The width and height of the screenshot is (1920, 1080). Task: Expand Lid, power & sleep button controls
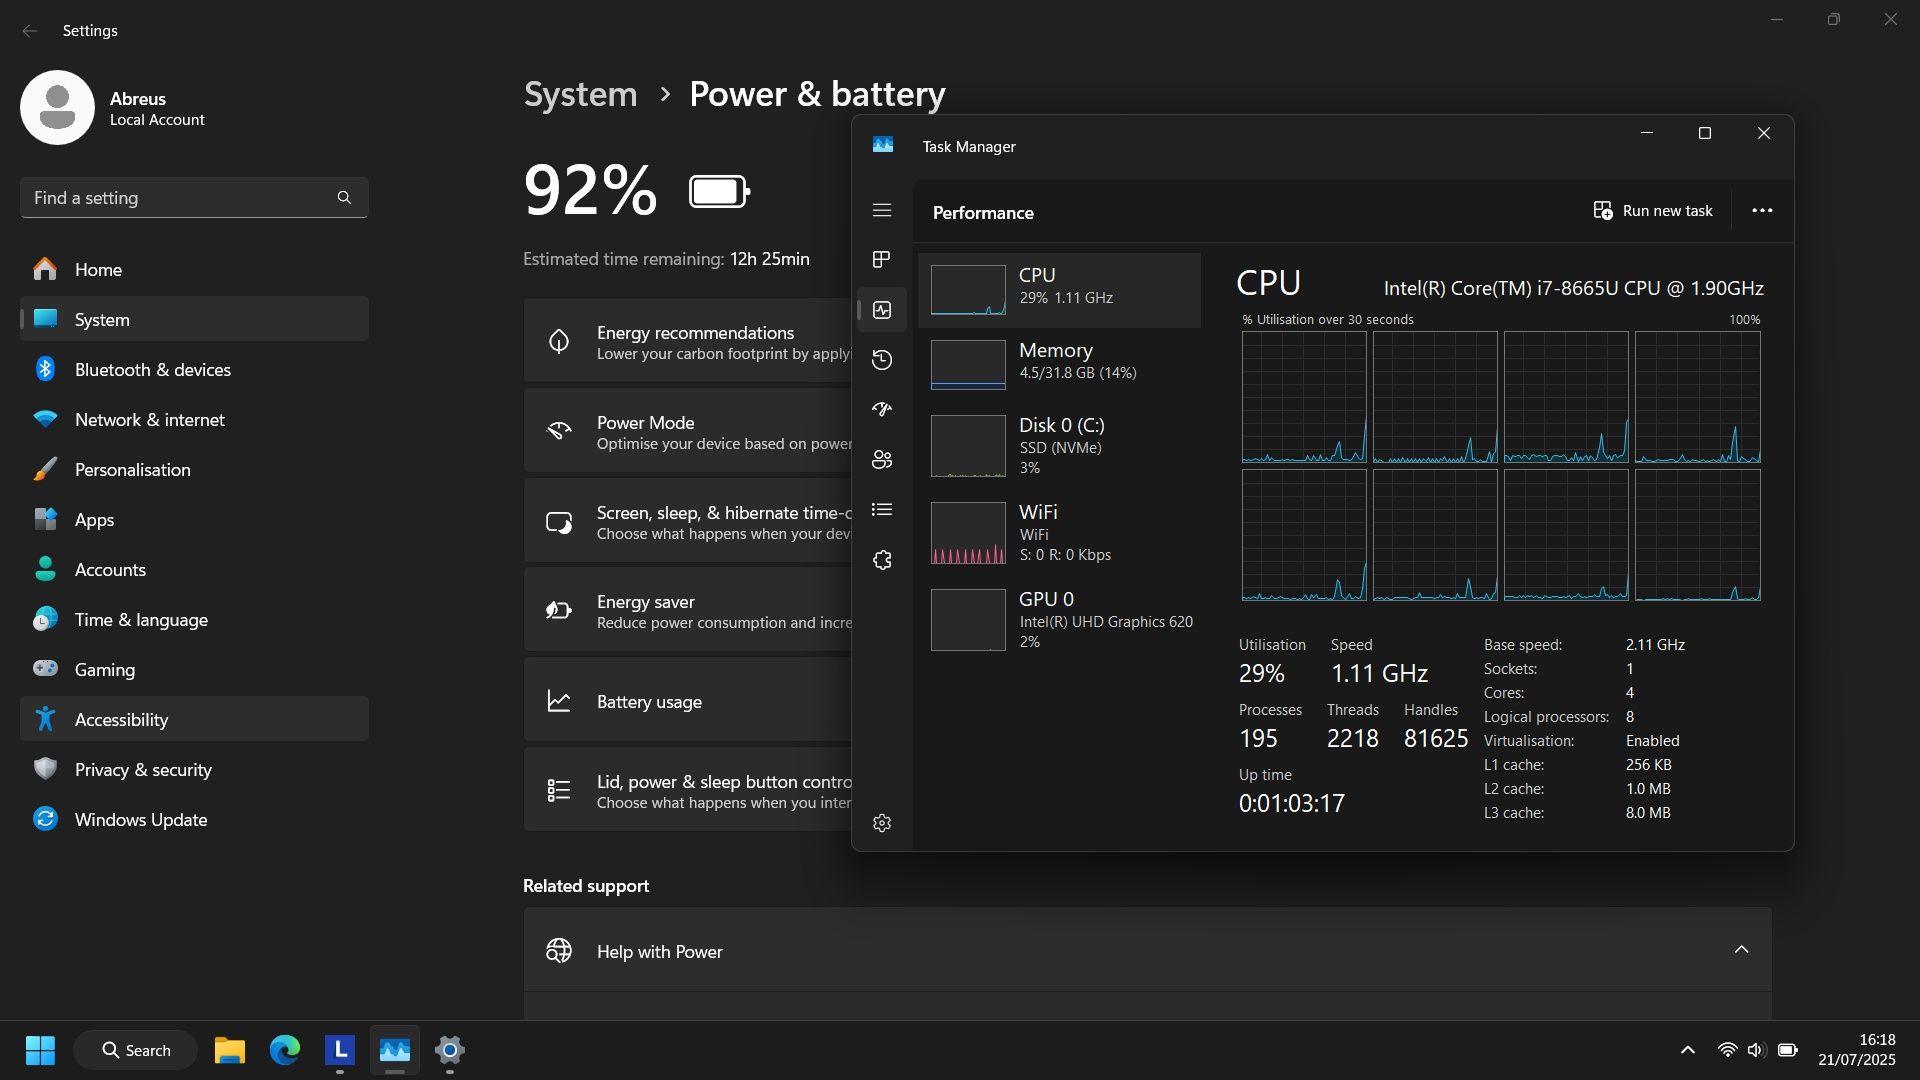[x=688, y=790]
